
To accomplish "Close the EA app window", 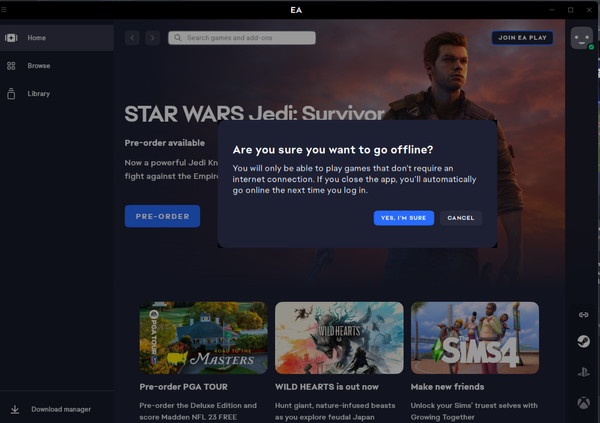I will pos(589,10).
